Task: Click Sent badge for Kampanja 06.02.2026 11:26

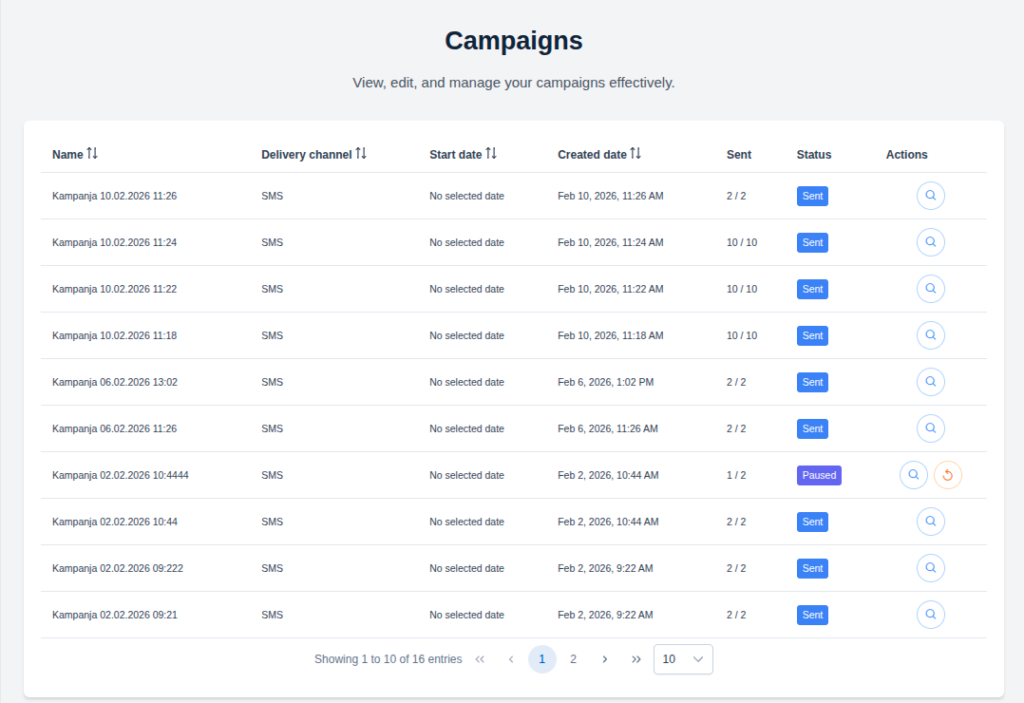Action: pyautogui.click(x=812, y=429)
